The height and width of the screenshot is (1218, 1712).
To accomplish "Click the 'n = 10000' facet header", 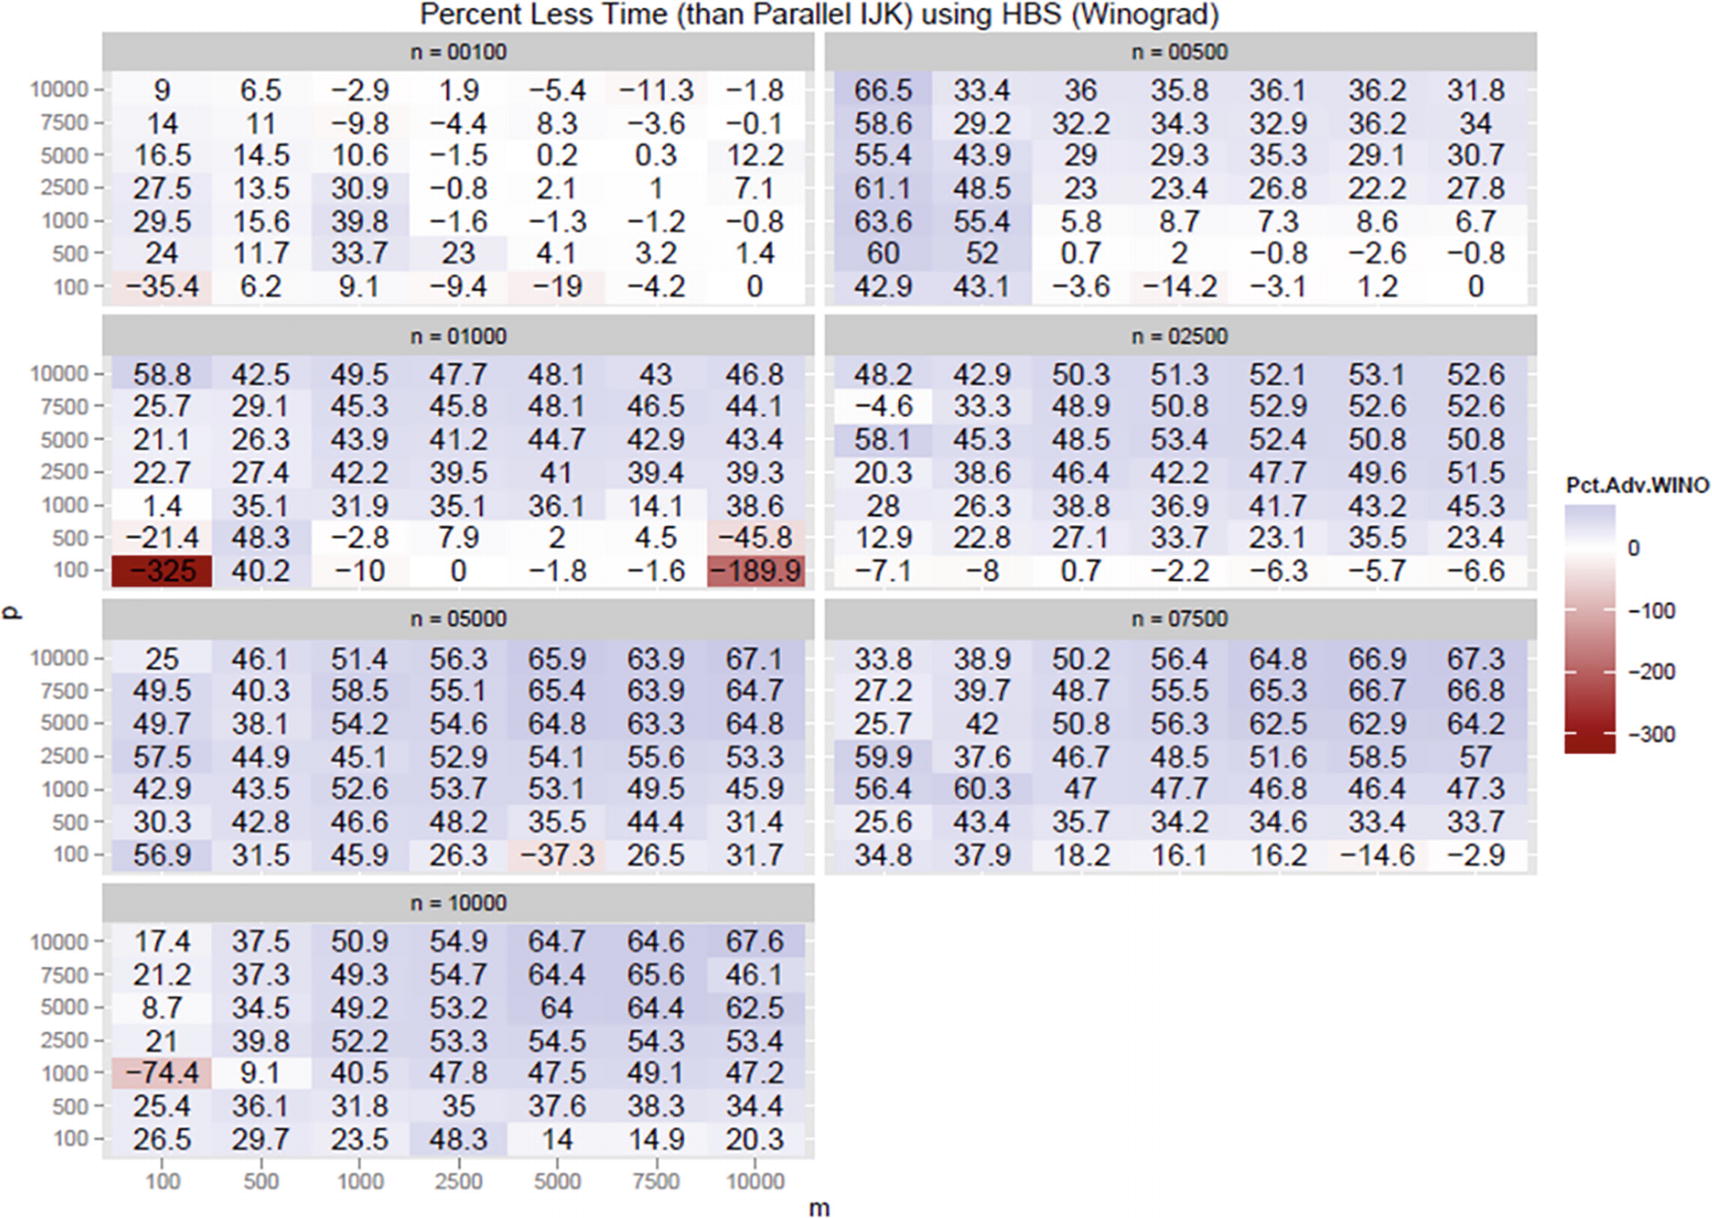I will point(458,903).
